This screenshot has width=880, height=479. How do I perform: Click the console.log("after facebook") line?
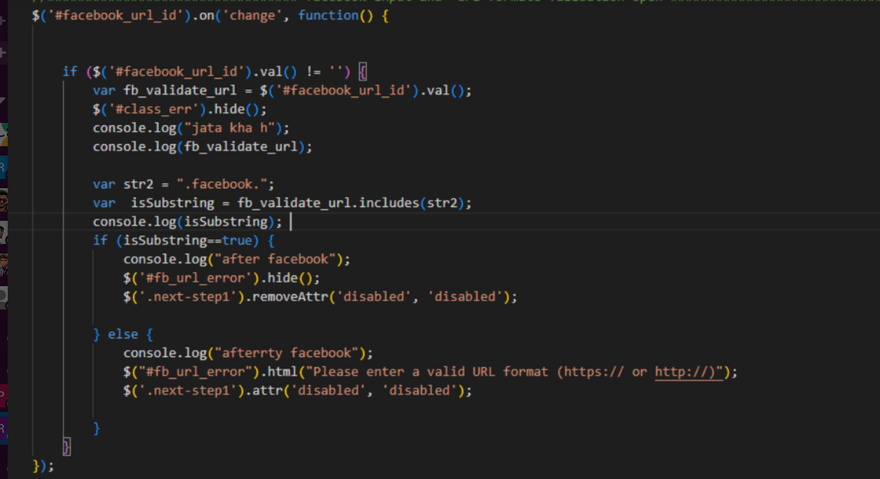point(236,259)
